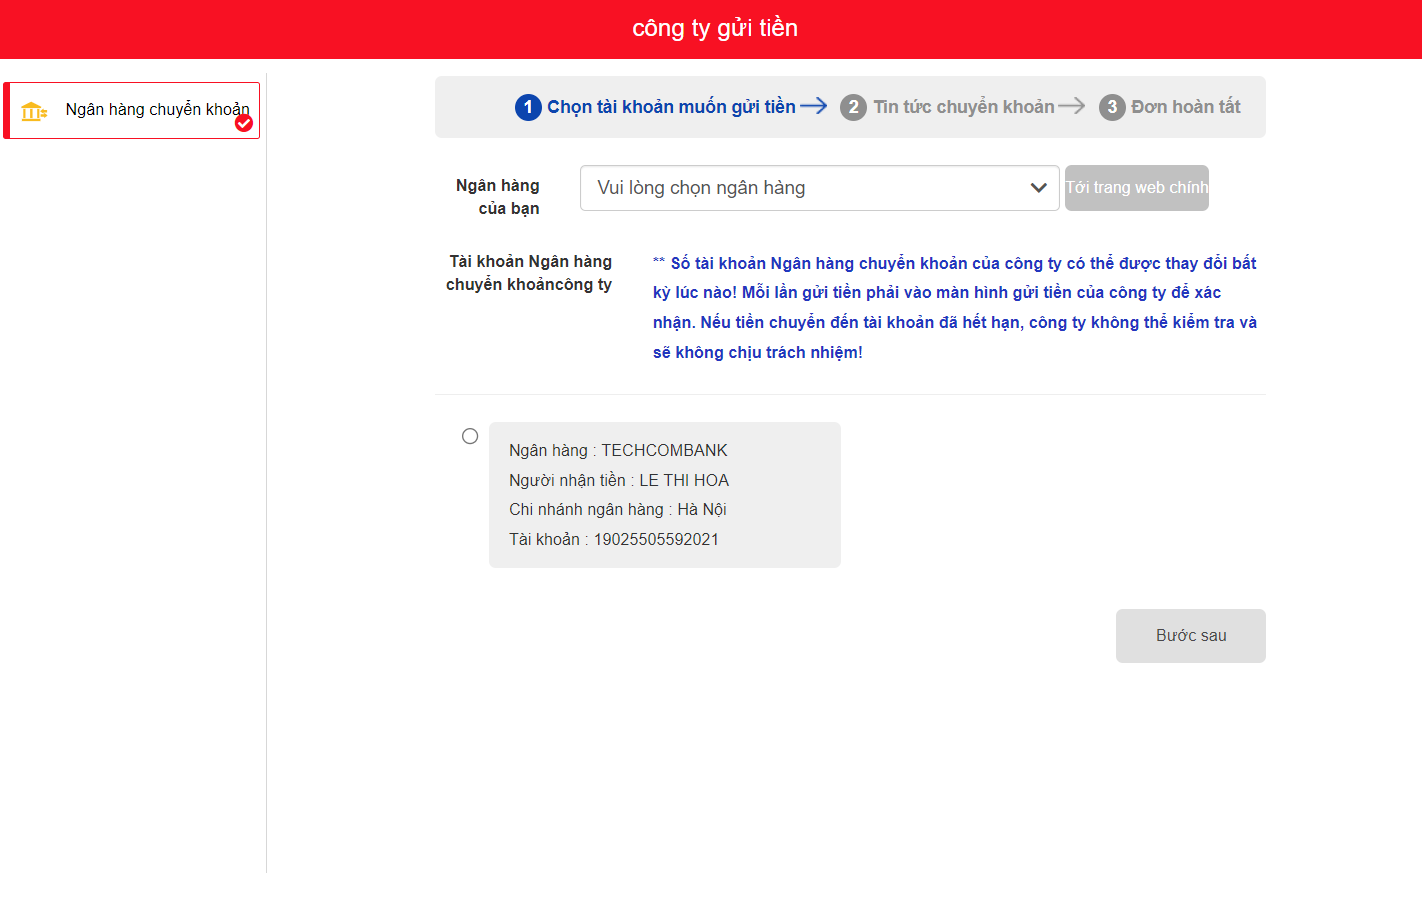Click the chevron arrow of bank dropdown
Viewport: 1422px width, 907px height.
(x=1038, y=188)
